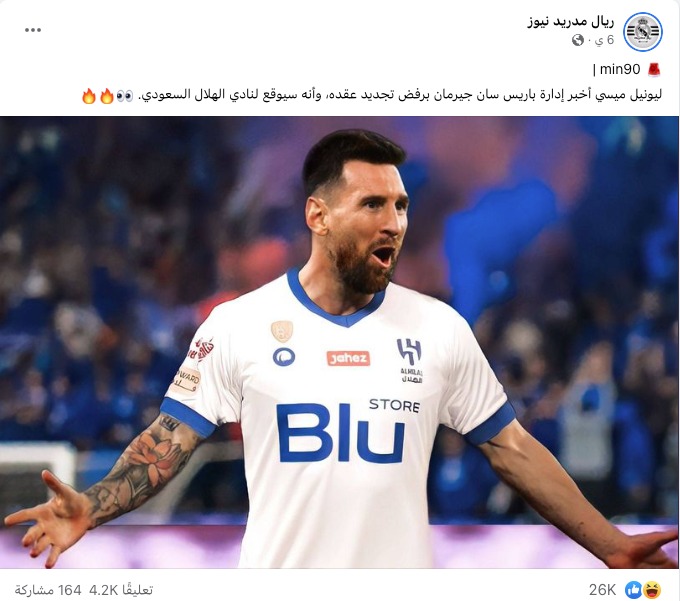The image size is (680, 601).
Task: View the 26K reactions count
Action: (602, 590)
